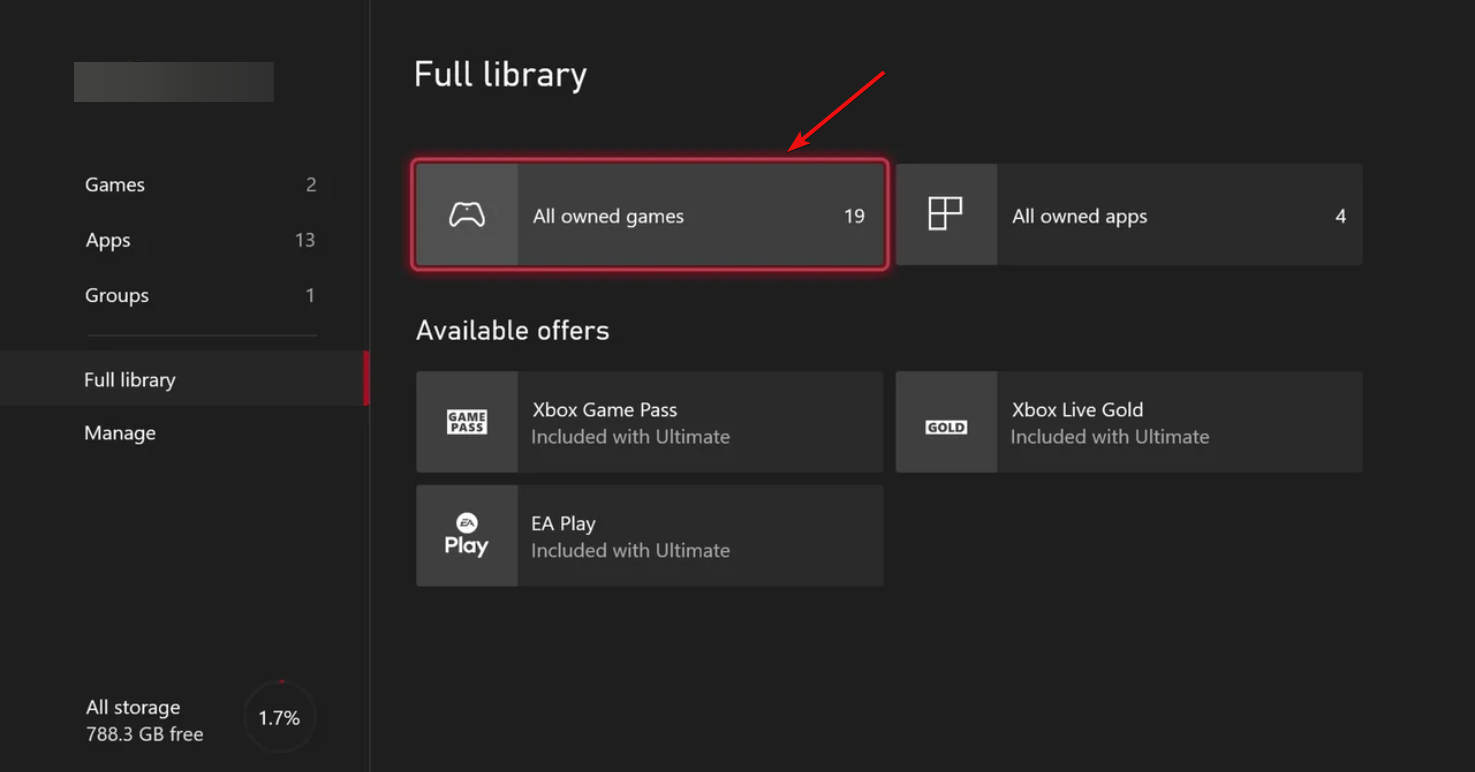Click the Apps count 13

pos(305,240)
